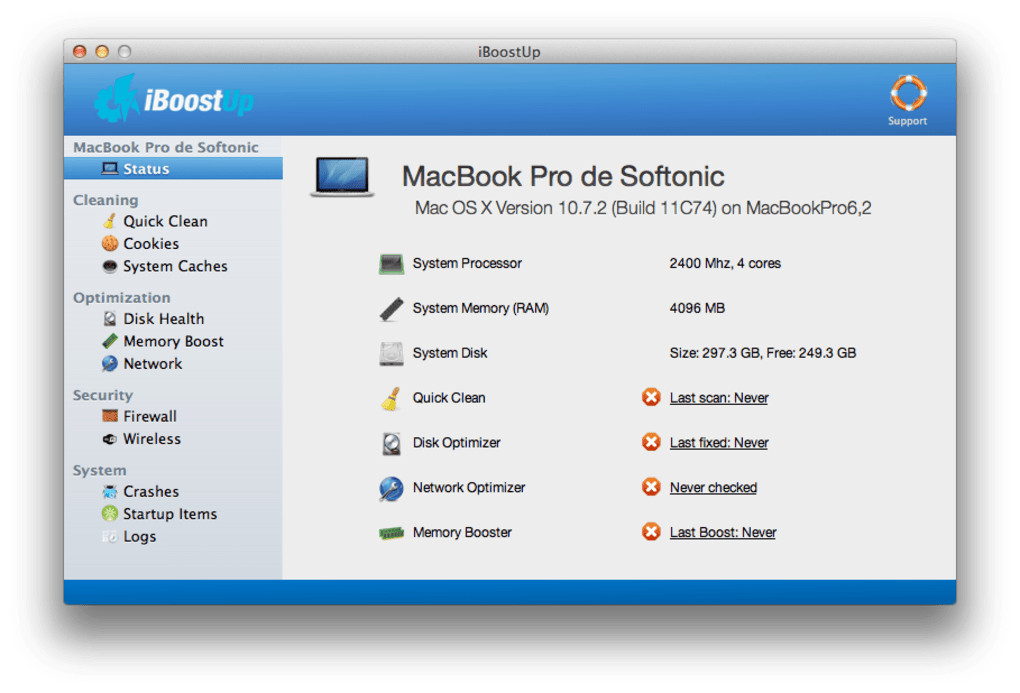Click the Status laptop icon in sidebar
The height and width of the screenshot is (693, 1020).
109,169
